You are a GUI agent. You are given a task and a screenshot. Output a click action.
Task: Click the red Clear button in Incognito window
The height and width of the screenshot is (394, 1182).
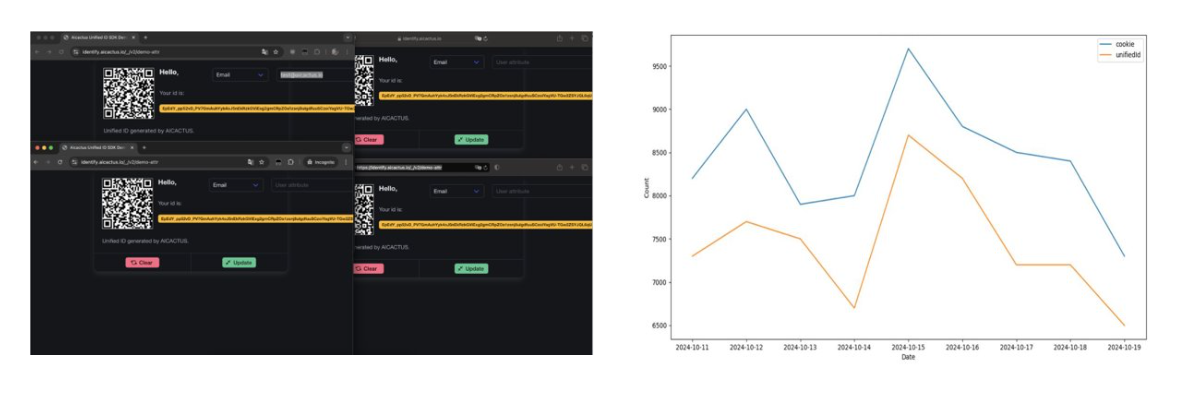click(142, 262)
